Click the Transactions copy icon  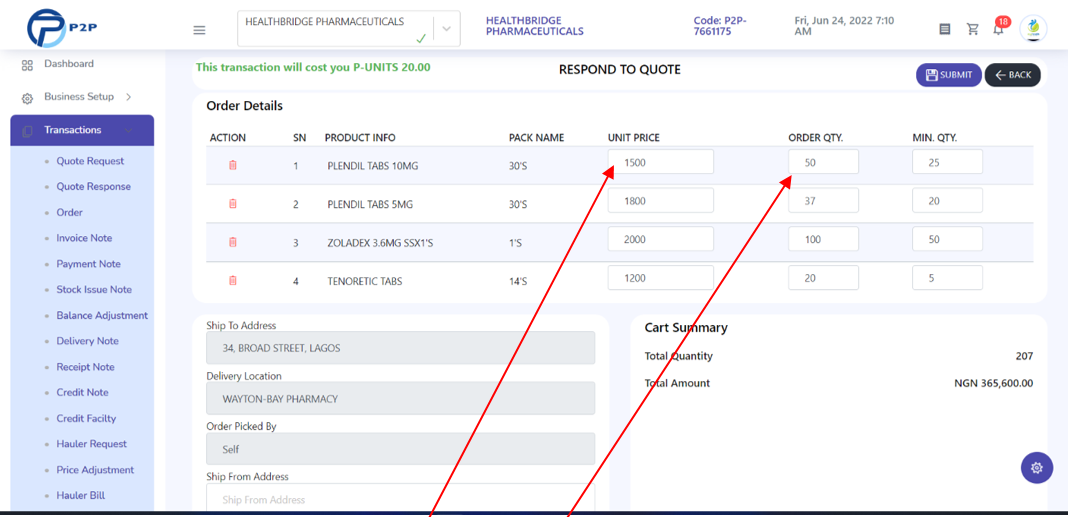coord(27,131)
